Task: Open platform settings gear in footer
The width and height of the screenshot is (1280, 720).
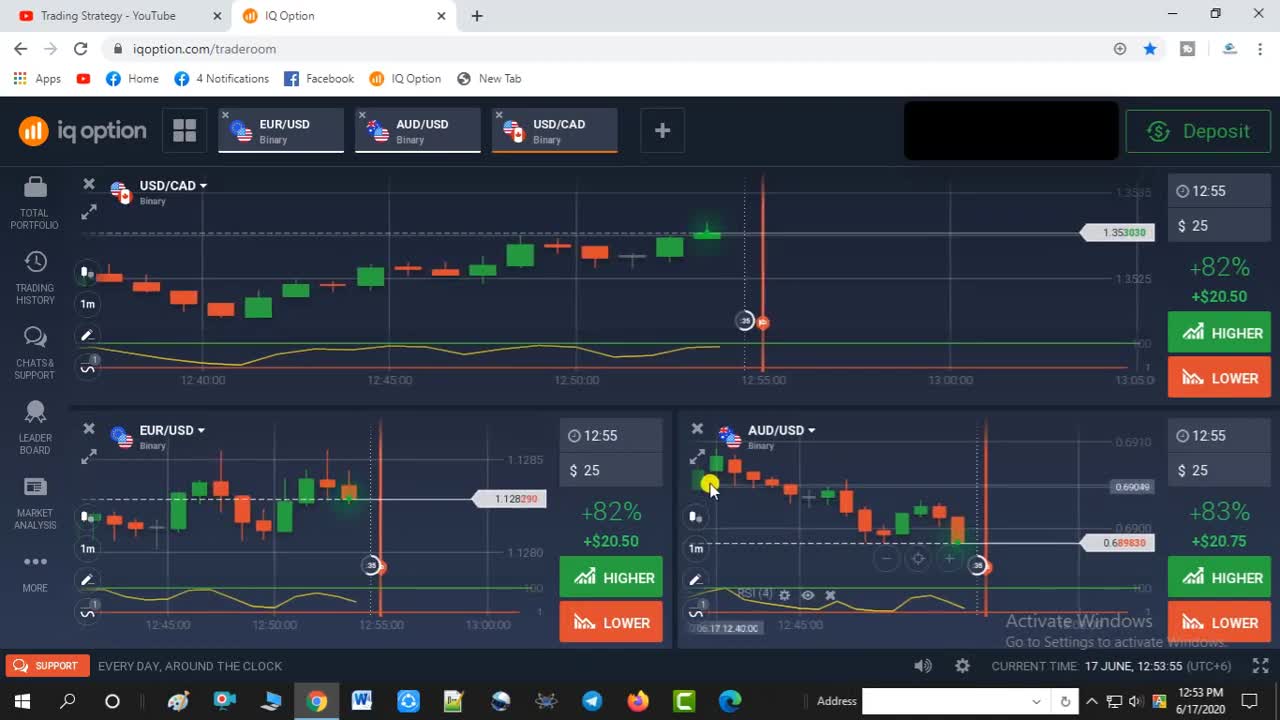Action: 962,666
